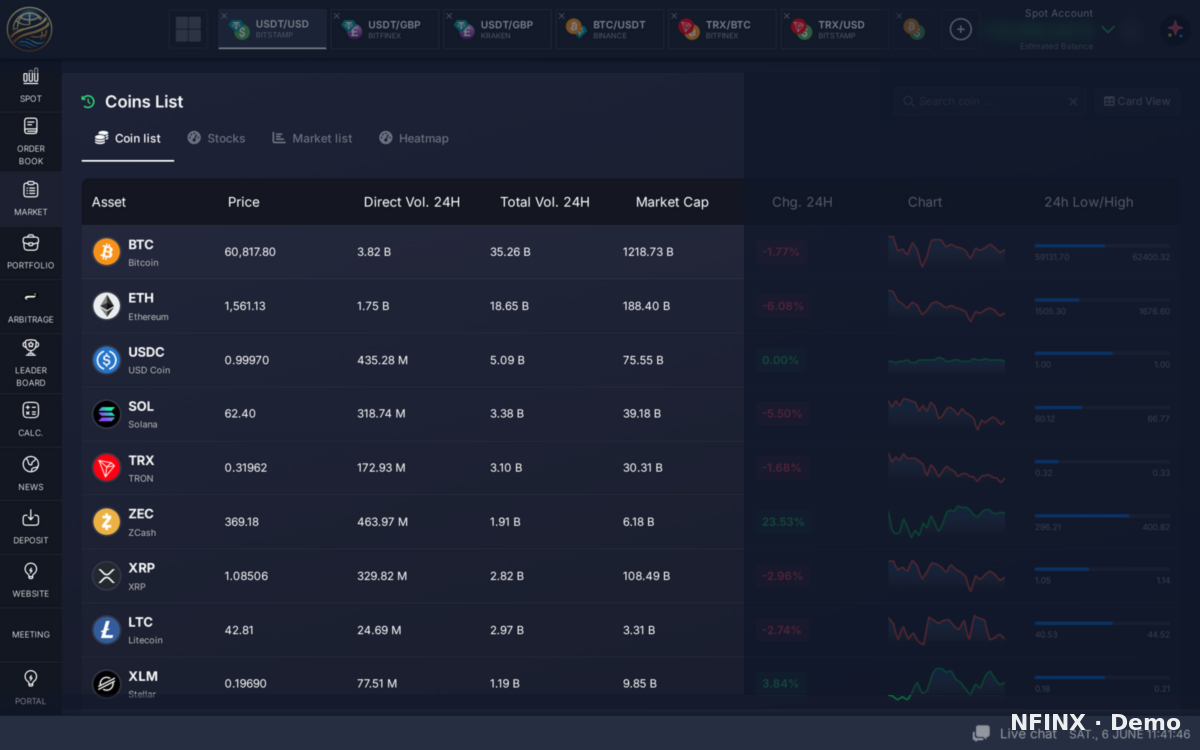Screen dimensions: 1200x750
Task: Open the WEBSITE sidebar link
Action: [31, 580]
